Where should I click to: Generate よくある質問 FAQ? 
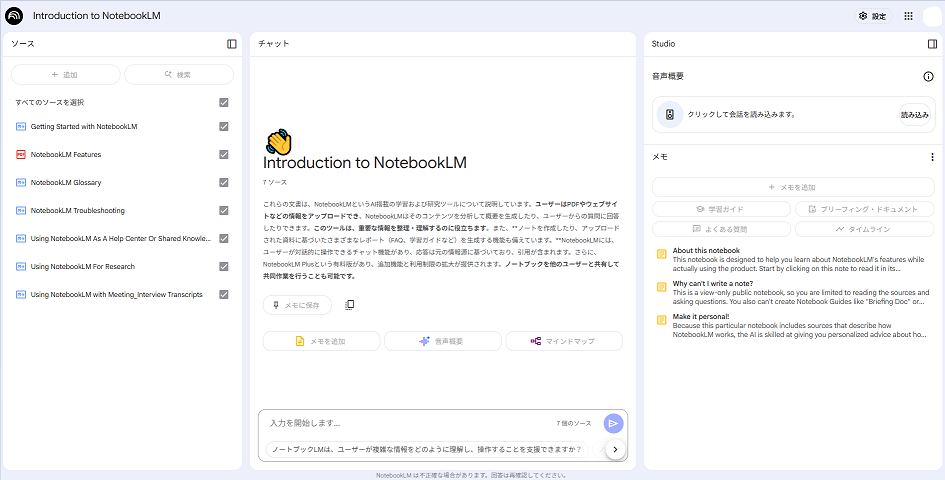click(721, 229)
